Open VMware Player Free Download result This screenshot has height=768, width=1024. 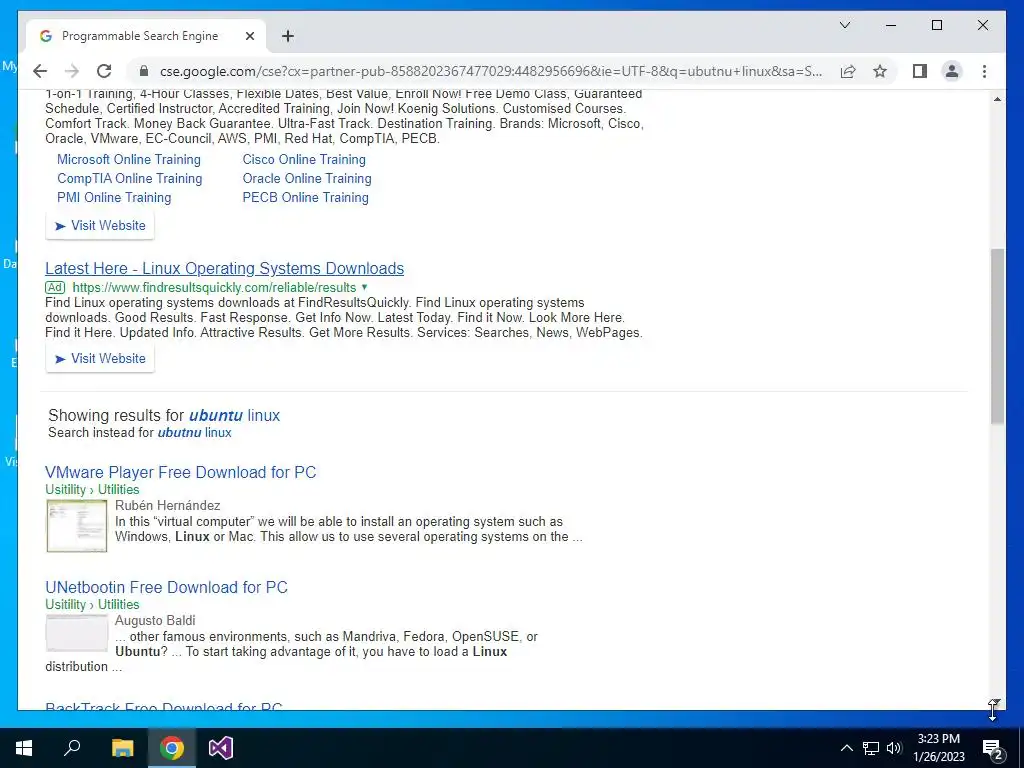[180, 472]
